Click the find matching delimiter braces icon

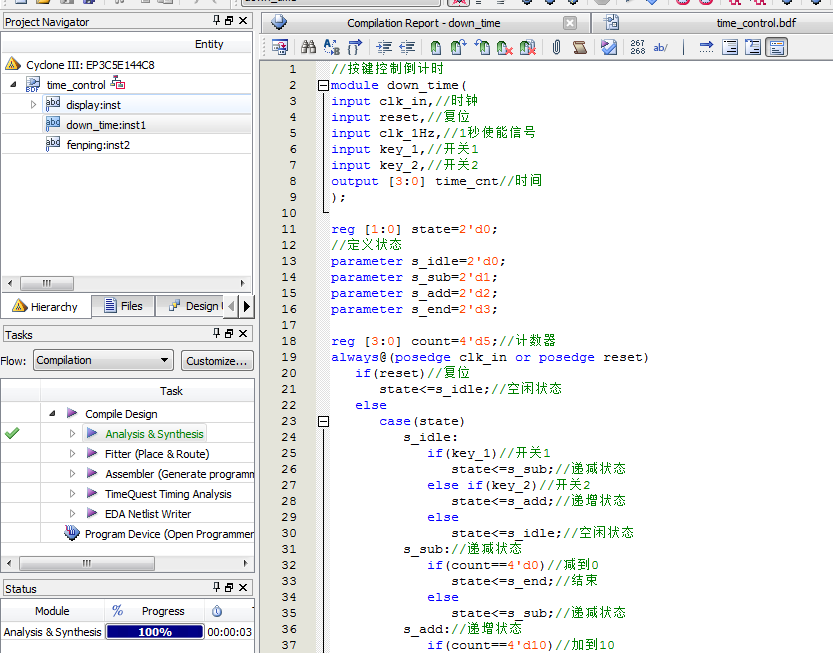tap(355, 47)
